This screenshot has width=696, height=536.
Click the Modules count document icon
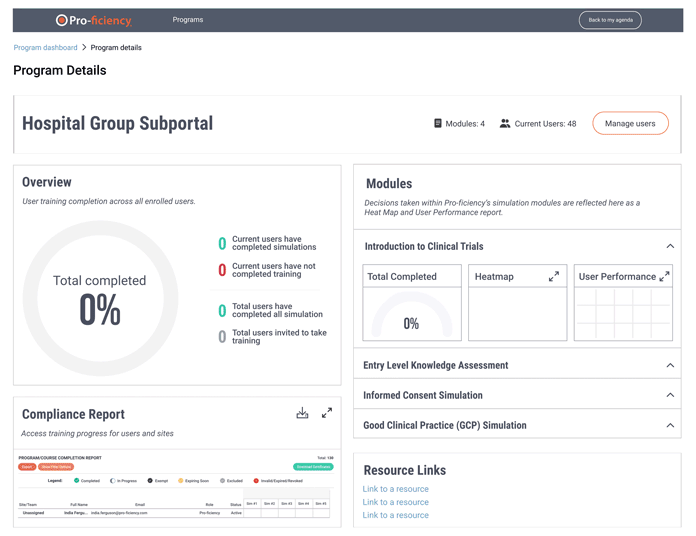pyautogui.click(x=438, y=124)
